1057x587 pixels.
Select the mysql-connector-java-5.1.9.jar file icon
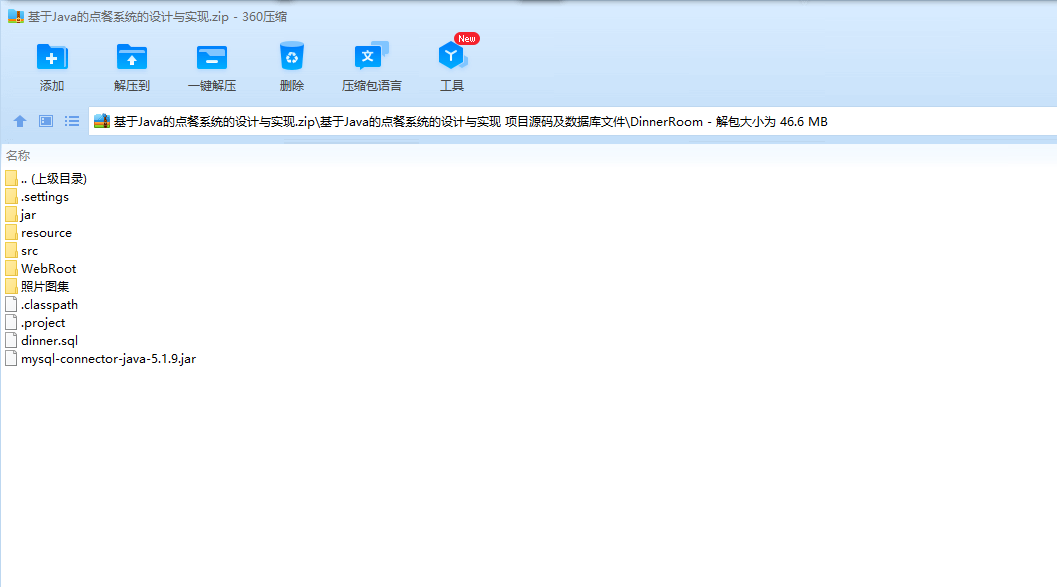tap(11, 359)
